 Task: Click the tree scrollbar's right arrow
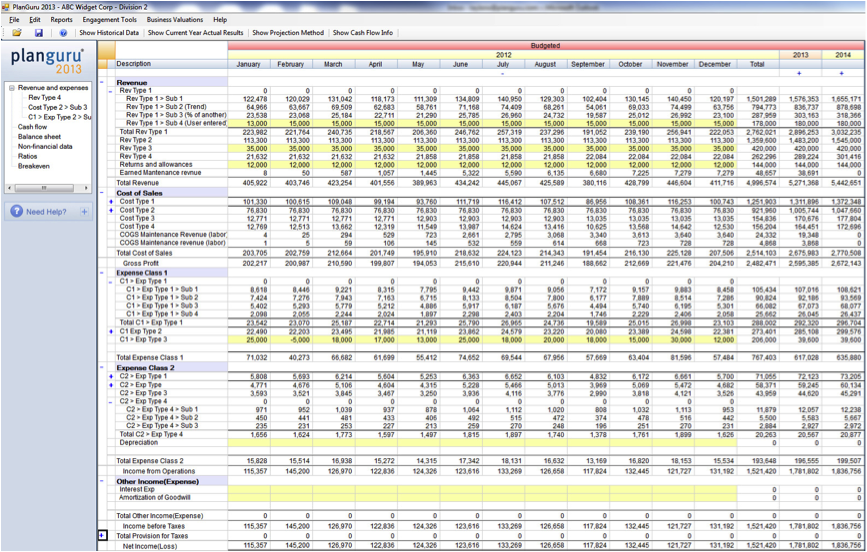[x=86, y=188]
